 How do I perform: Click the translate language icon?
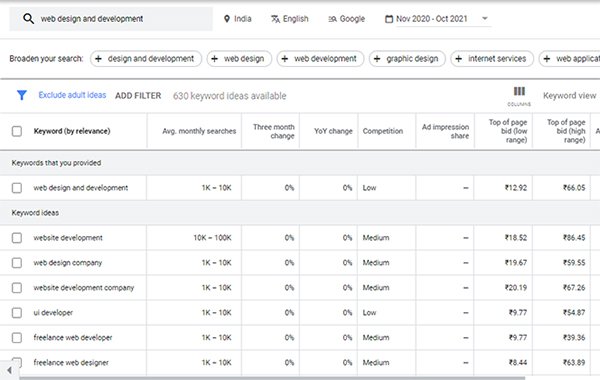point(275,19)
